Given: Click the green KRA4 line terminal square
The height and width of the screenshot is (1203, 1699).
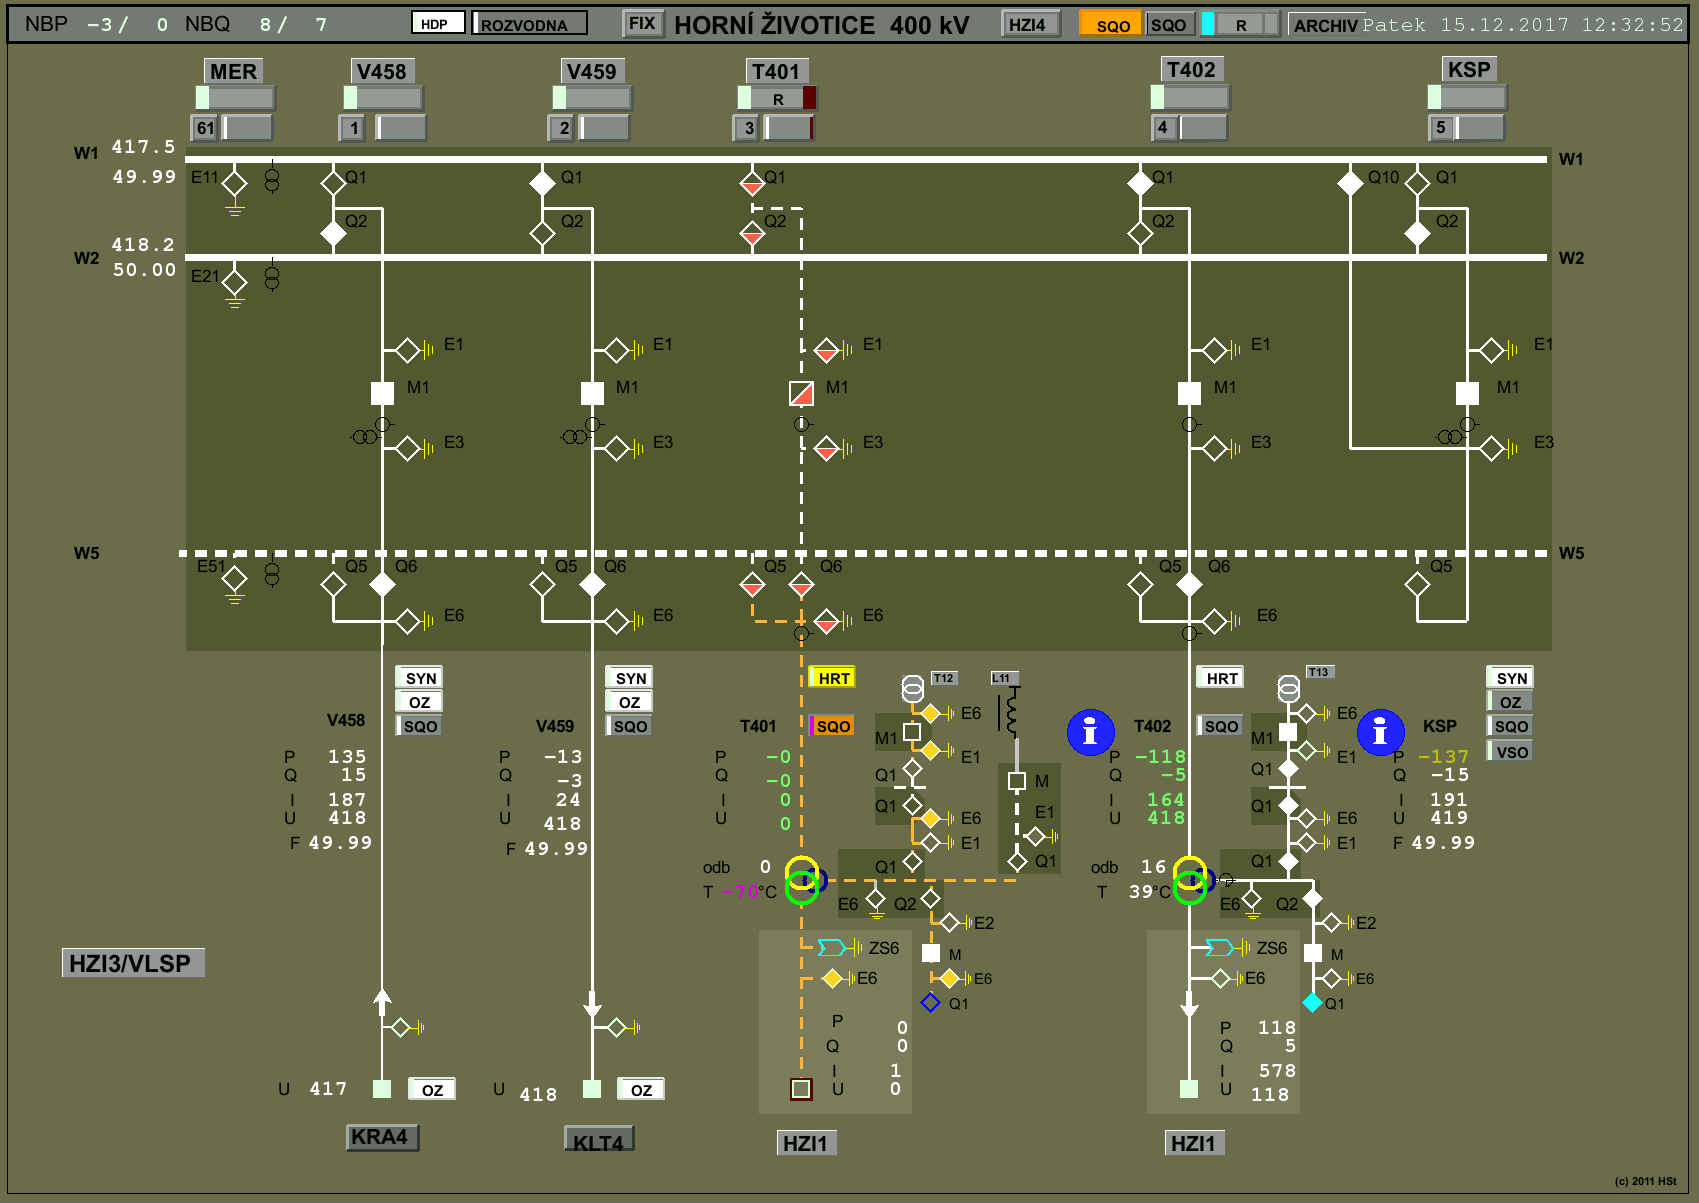Looking at the screenshot, I should (382, 1089).
